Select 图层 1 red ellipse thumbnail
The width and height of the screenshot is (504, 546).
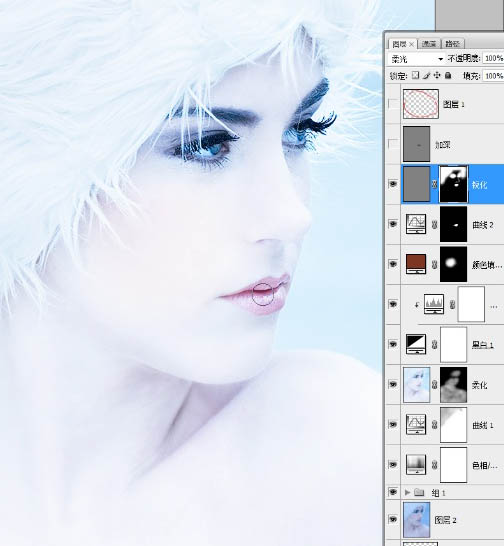(421, 104)
